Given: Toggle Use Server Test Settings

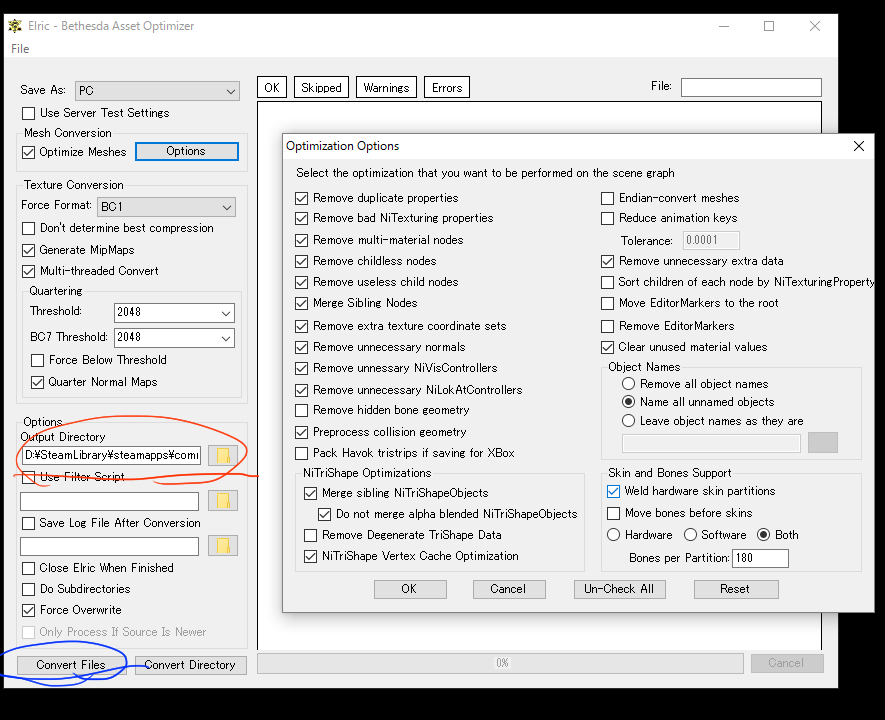Looking at the screenshot, I should [29, 113].
